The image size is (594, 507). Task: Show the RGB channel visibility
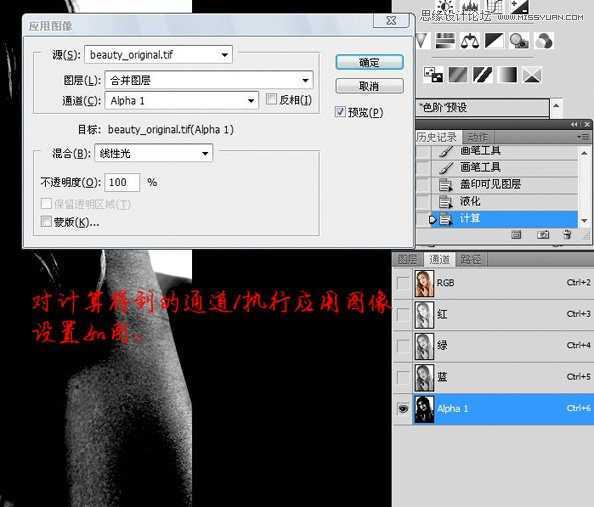[x=403, y=283]
